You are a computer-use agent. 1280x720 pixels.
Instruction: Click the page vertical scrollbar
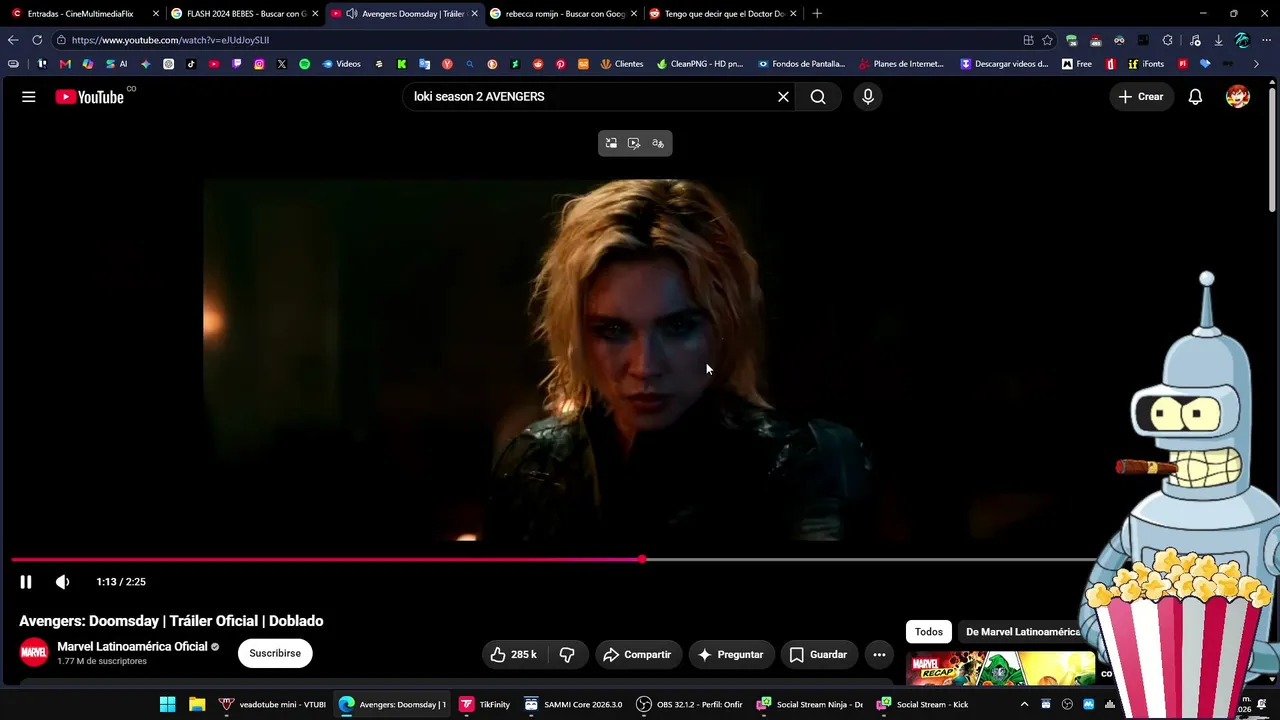(x=1273, y=148)
